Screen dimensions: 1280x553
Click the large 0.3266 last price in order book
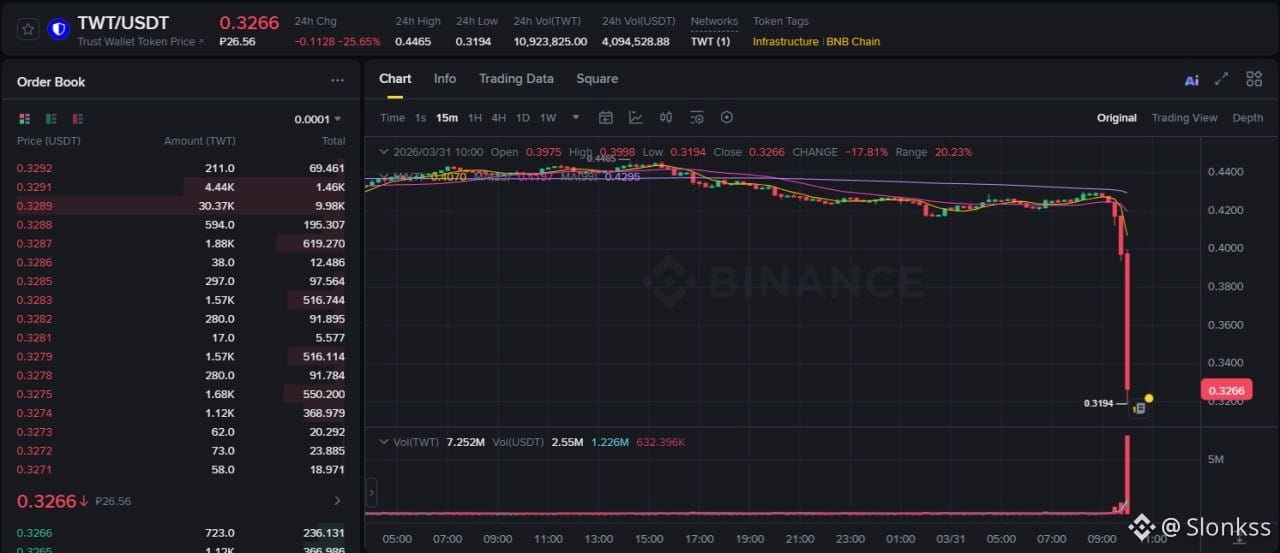click(x=46, y=501)
